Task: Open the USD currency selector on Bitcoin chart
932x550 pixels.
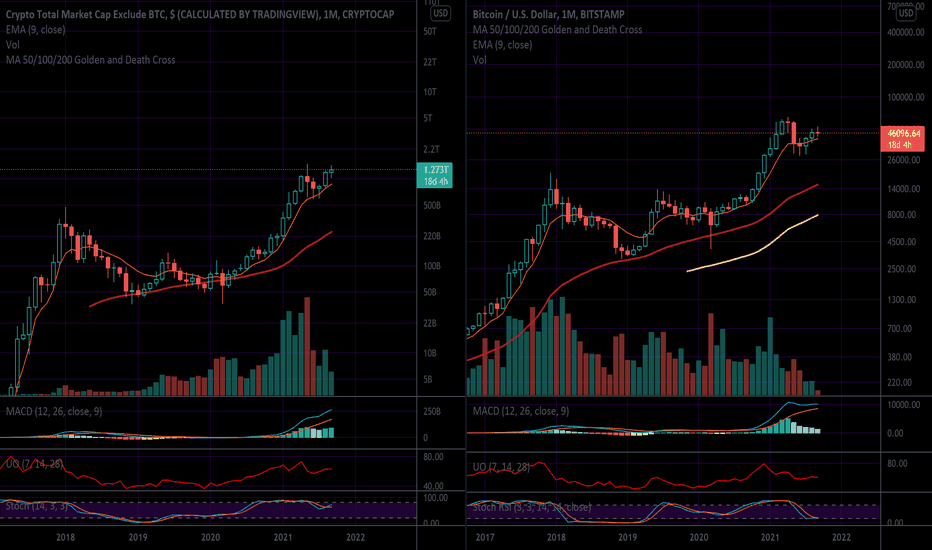Action: pyautogui.click(x=906, y=13)
